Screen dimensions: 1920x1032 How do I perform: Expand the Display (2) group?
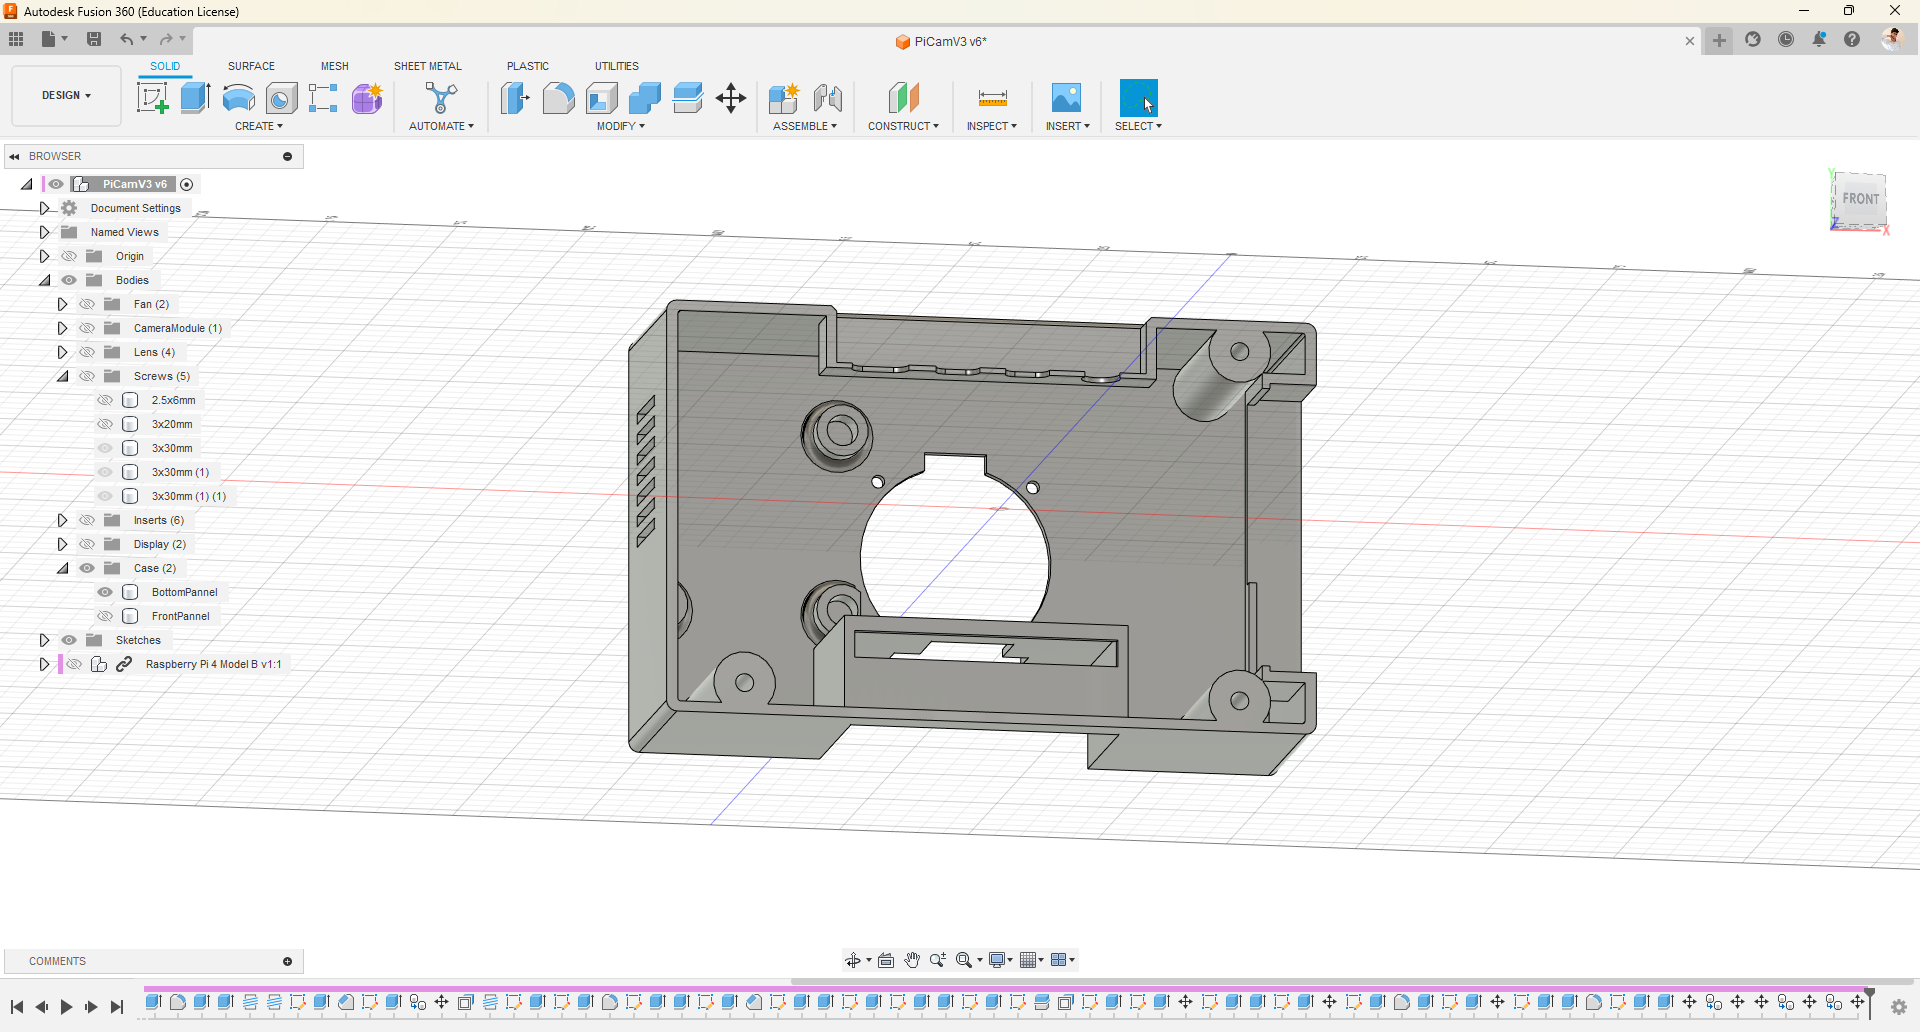(x=62, y=544)
